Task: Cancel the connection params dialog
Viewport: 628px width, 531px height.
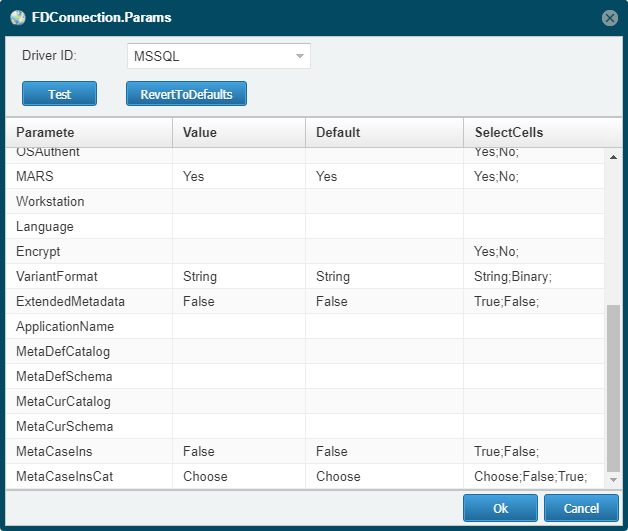Action: coord(581,508)
